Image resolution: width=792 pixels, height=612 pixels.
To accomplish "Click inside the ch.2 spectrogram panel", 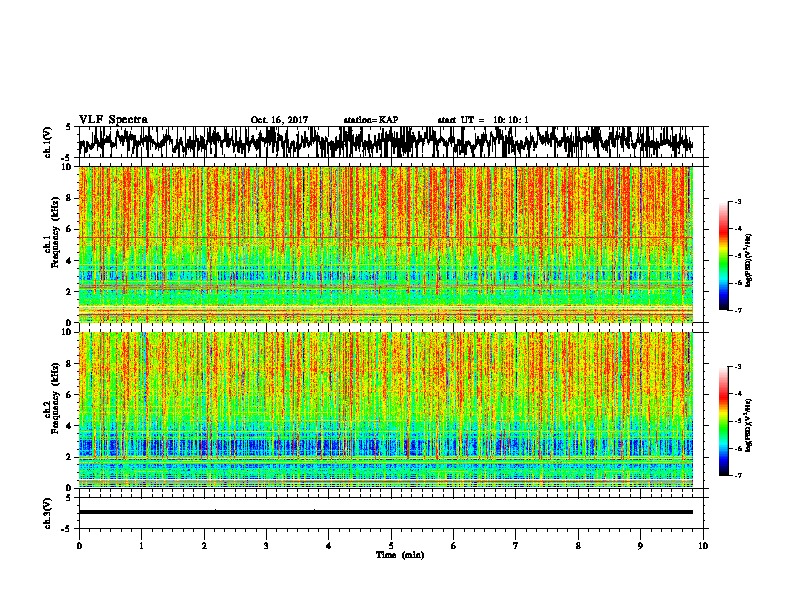I will click(385, 410).
